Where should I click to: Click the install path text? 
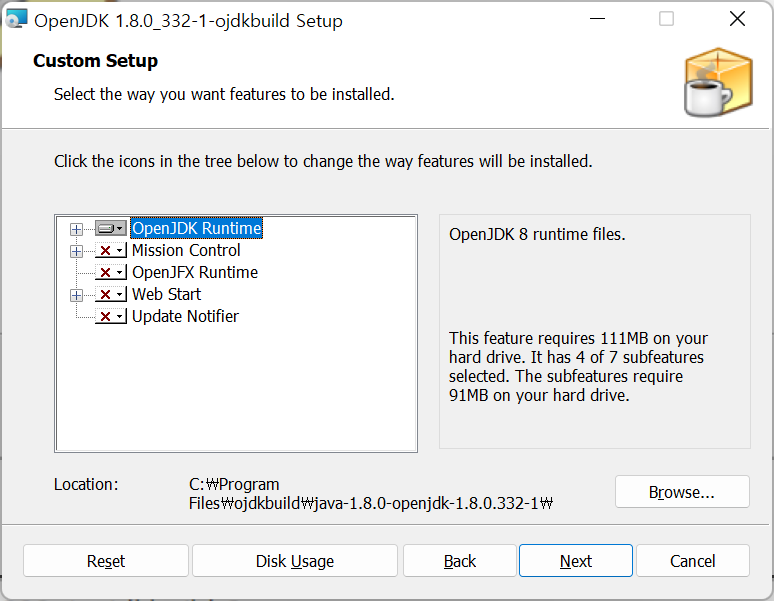click(x=371, y=493)
